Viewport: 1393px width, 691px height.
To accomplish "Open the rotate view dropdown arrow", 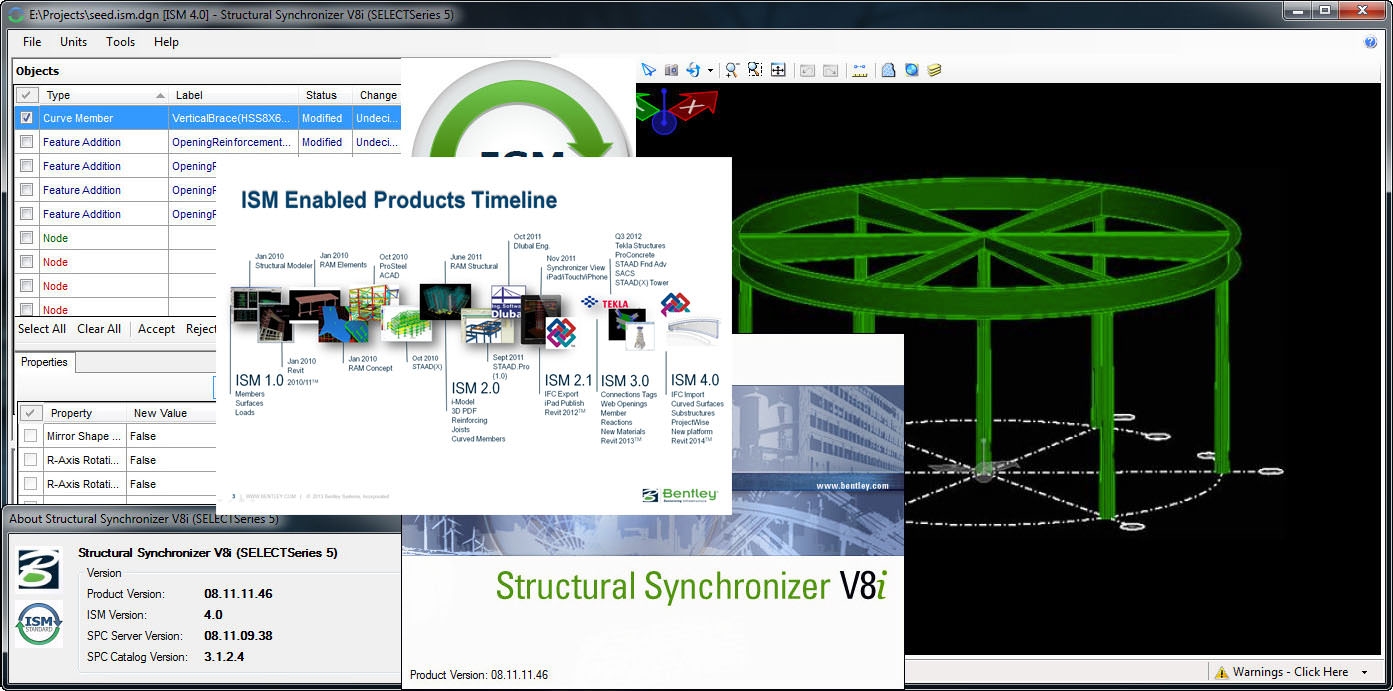I will (710, 71).
